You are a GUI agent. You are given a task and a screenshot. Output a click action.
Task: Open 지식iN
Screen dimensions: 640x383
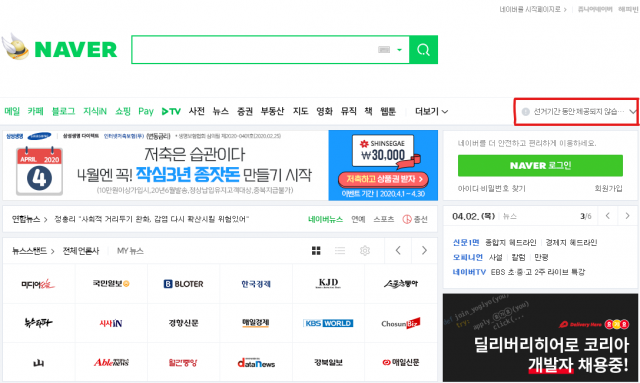pyautogui.click(x=95, y=111)
